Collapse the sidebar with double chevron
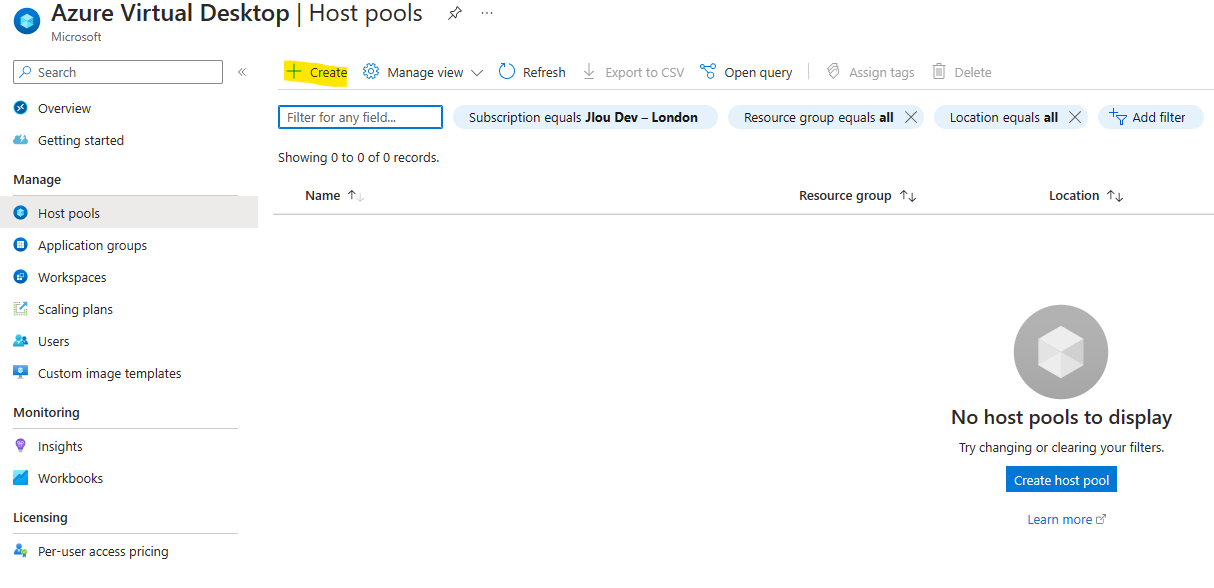The image size is (1214, 588). tap(242, 72)
